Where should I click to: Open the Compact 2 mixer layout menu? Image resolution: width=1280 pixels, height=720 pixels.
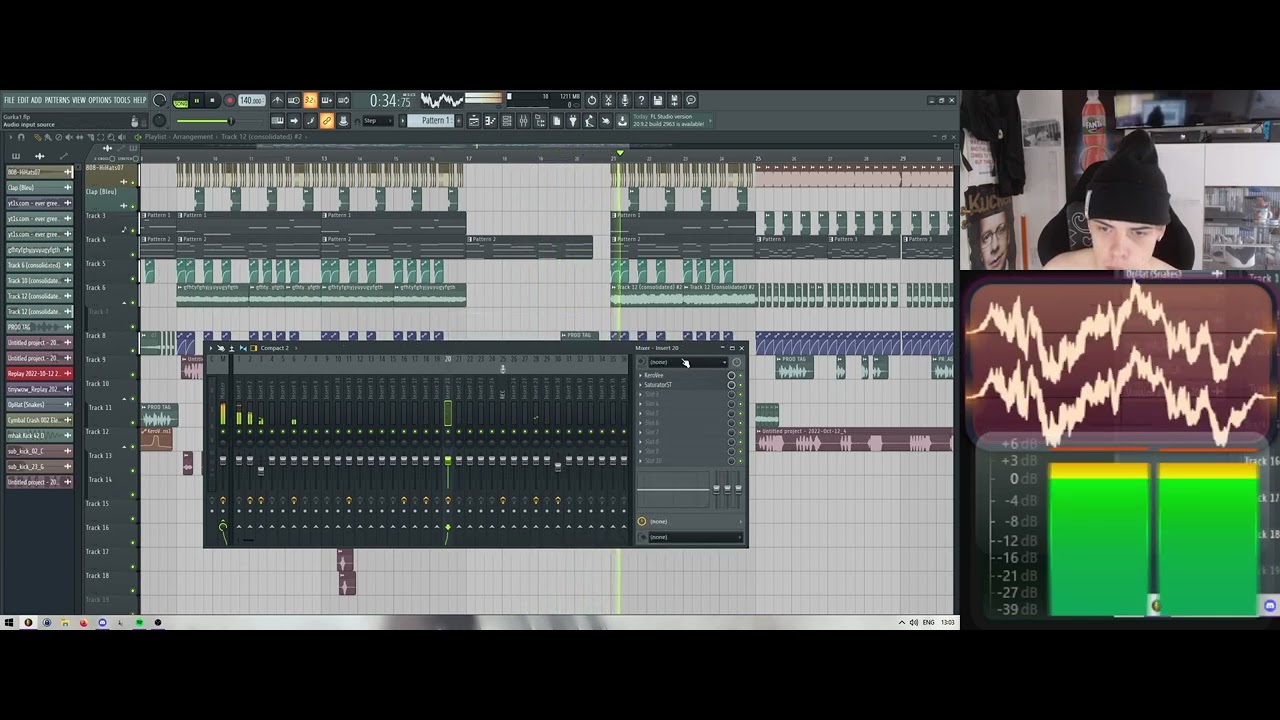click(x=275, y=348)
